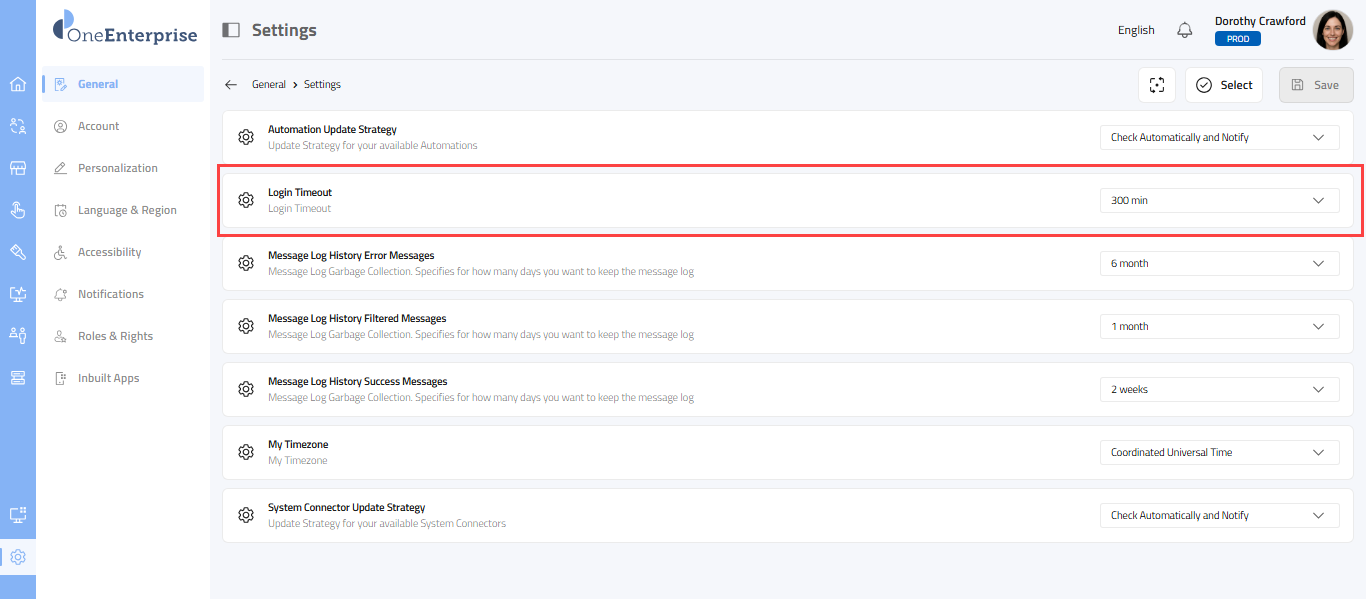Expand Message Log History Error Messages dropdown
This screenshot has width=1366, height=599.
(1219, 263)
